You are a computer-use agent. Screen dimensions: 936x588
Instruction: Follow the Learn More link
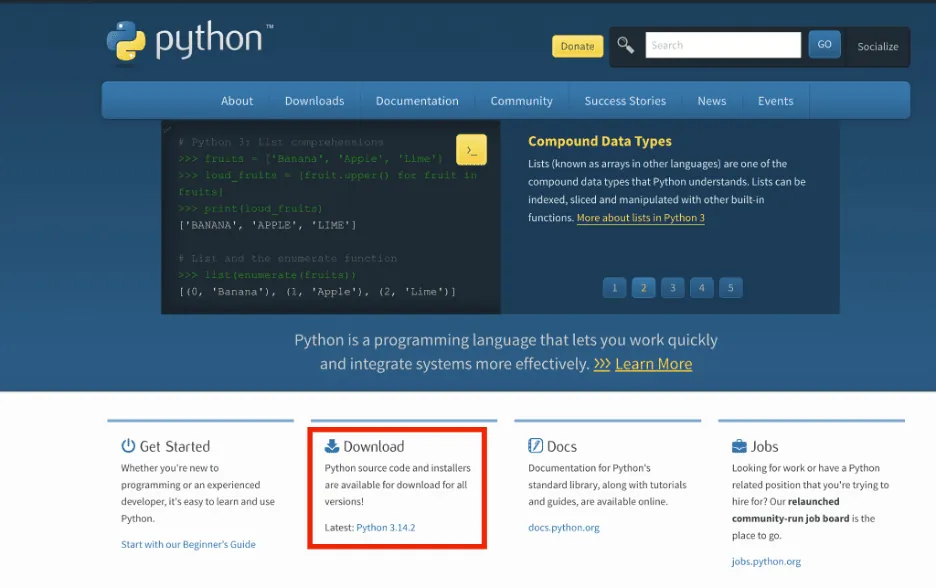point(653,364)
